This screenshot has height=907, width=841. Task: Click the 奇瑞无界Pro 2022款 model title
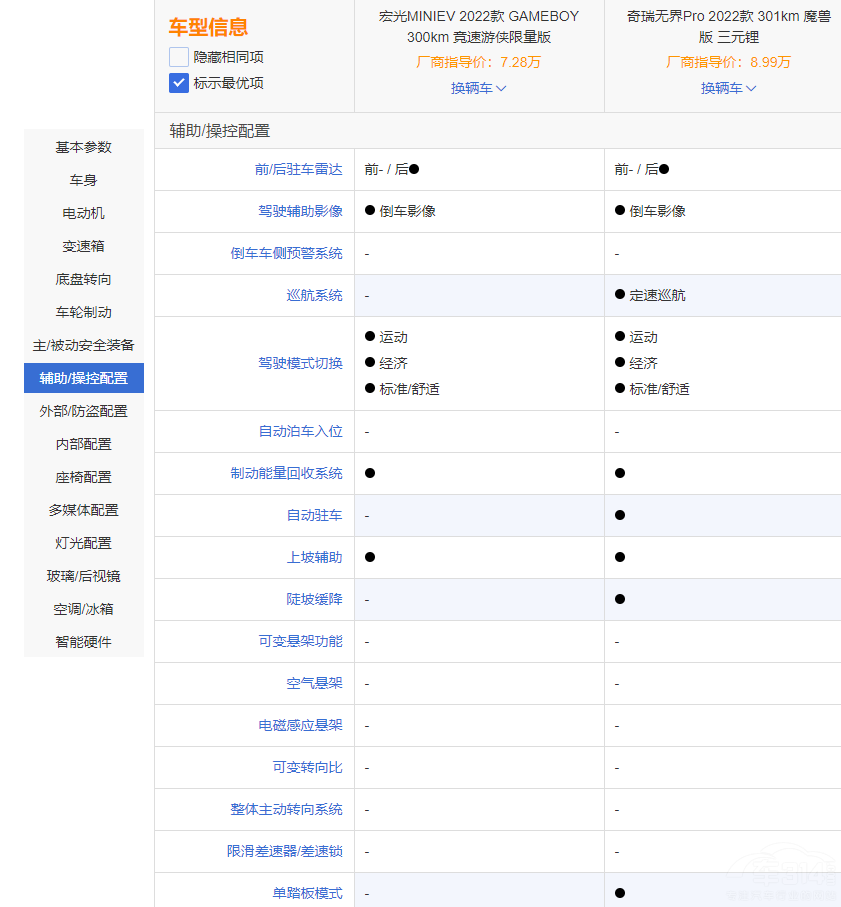coord(728,27)
